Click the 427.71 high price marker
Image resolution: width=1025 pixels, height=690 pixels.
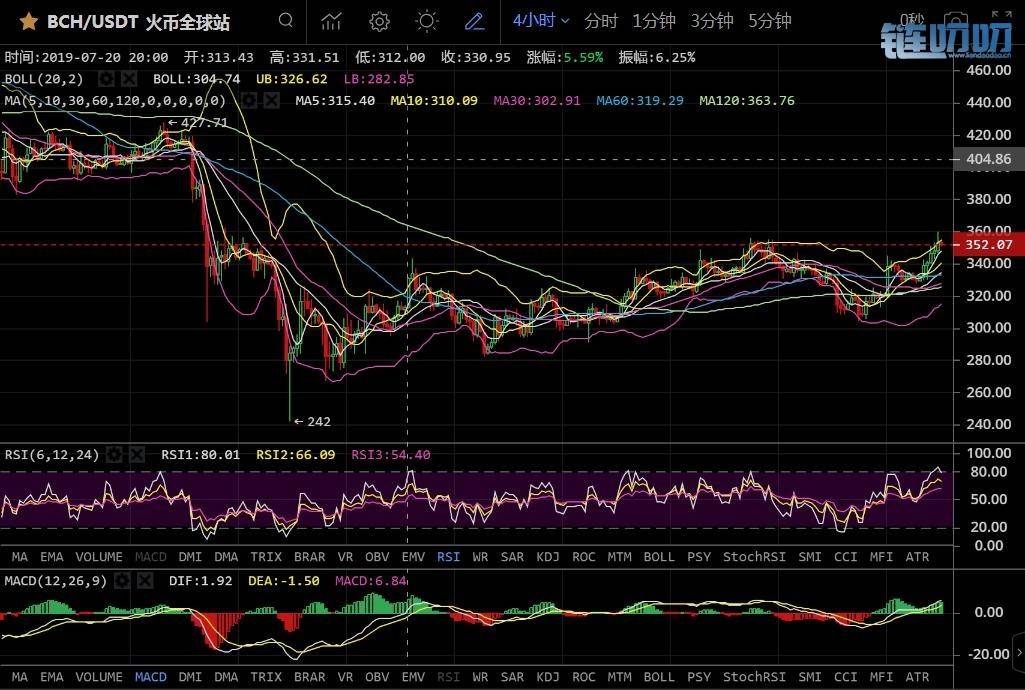click(x=198, y=122)
